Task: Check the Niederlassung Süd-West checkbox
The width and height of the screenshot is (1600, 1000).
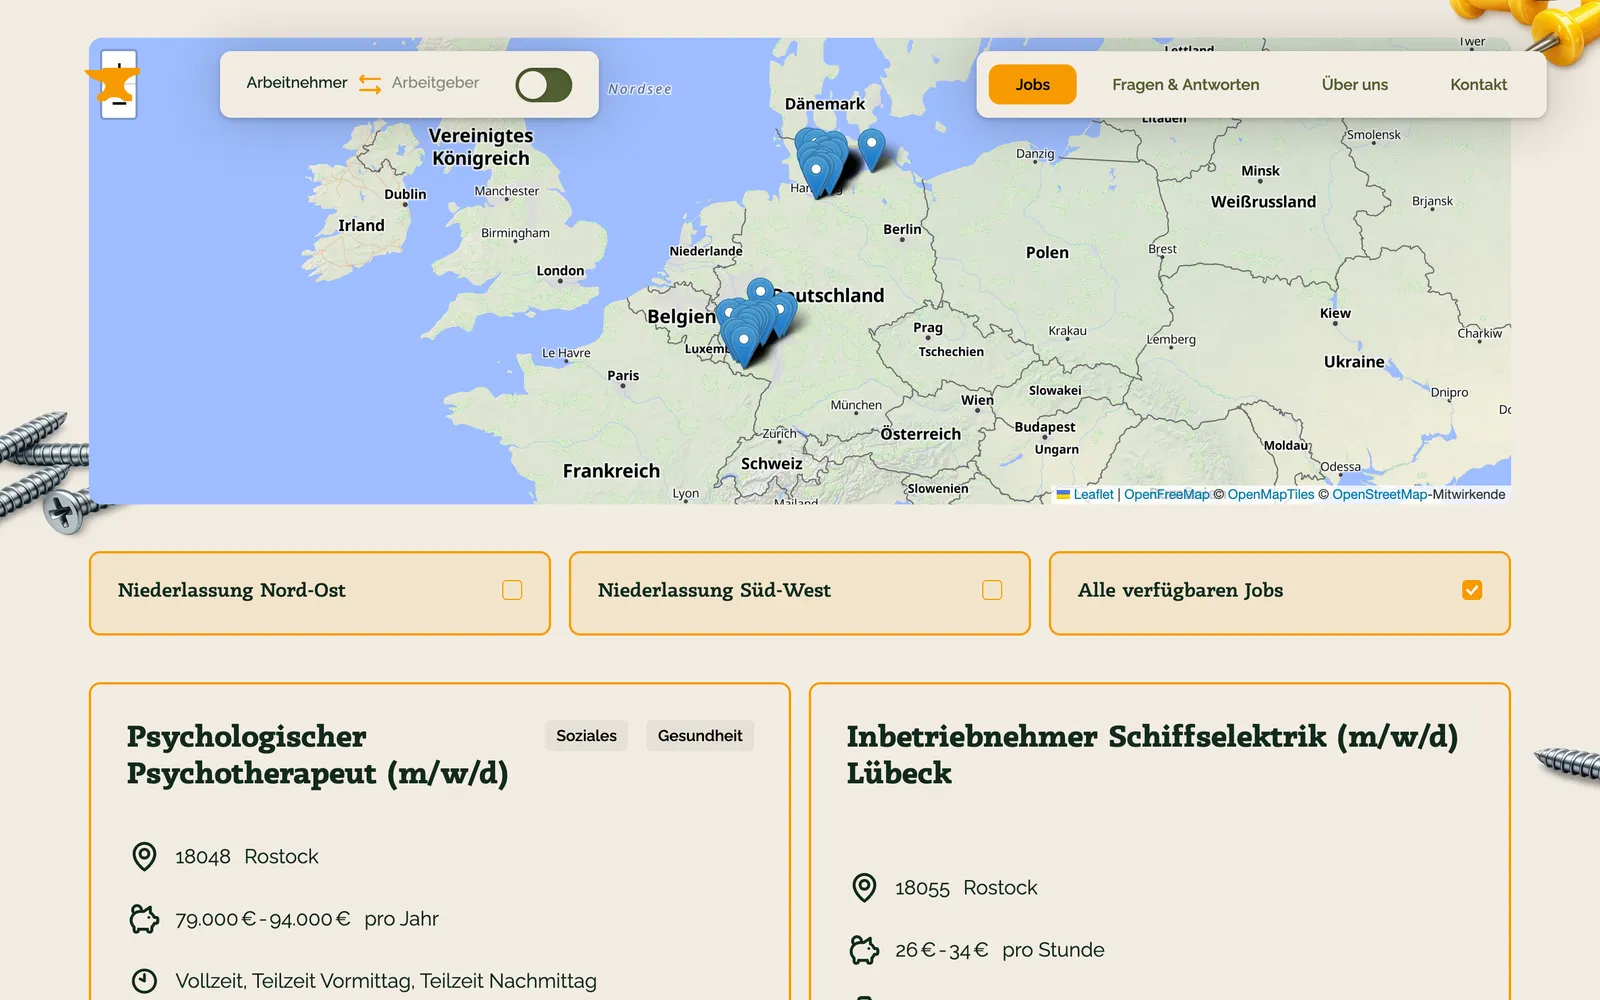Action: [992, 590]
